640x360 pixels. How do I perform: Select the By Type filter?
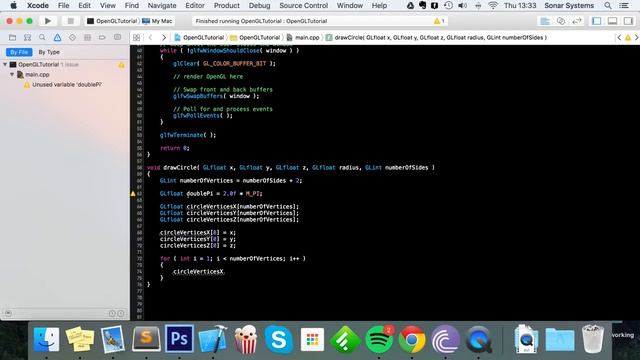pos(49,52)
